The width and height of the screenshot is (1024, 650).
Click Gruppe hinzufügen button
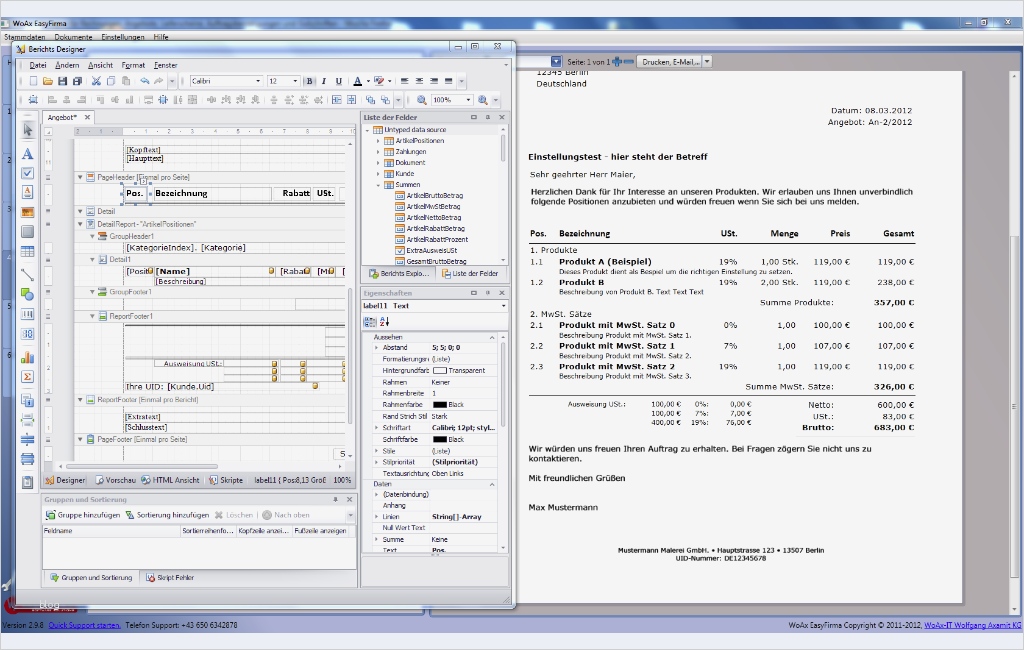point(83,515)
